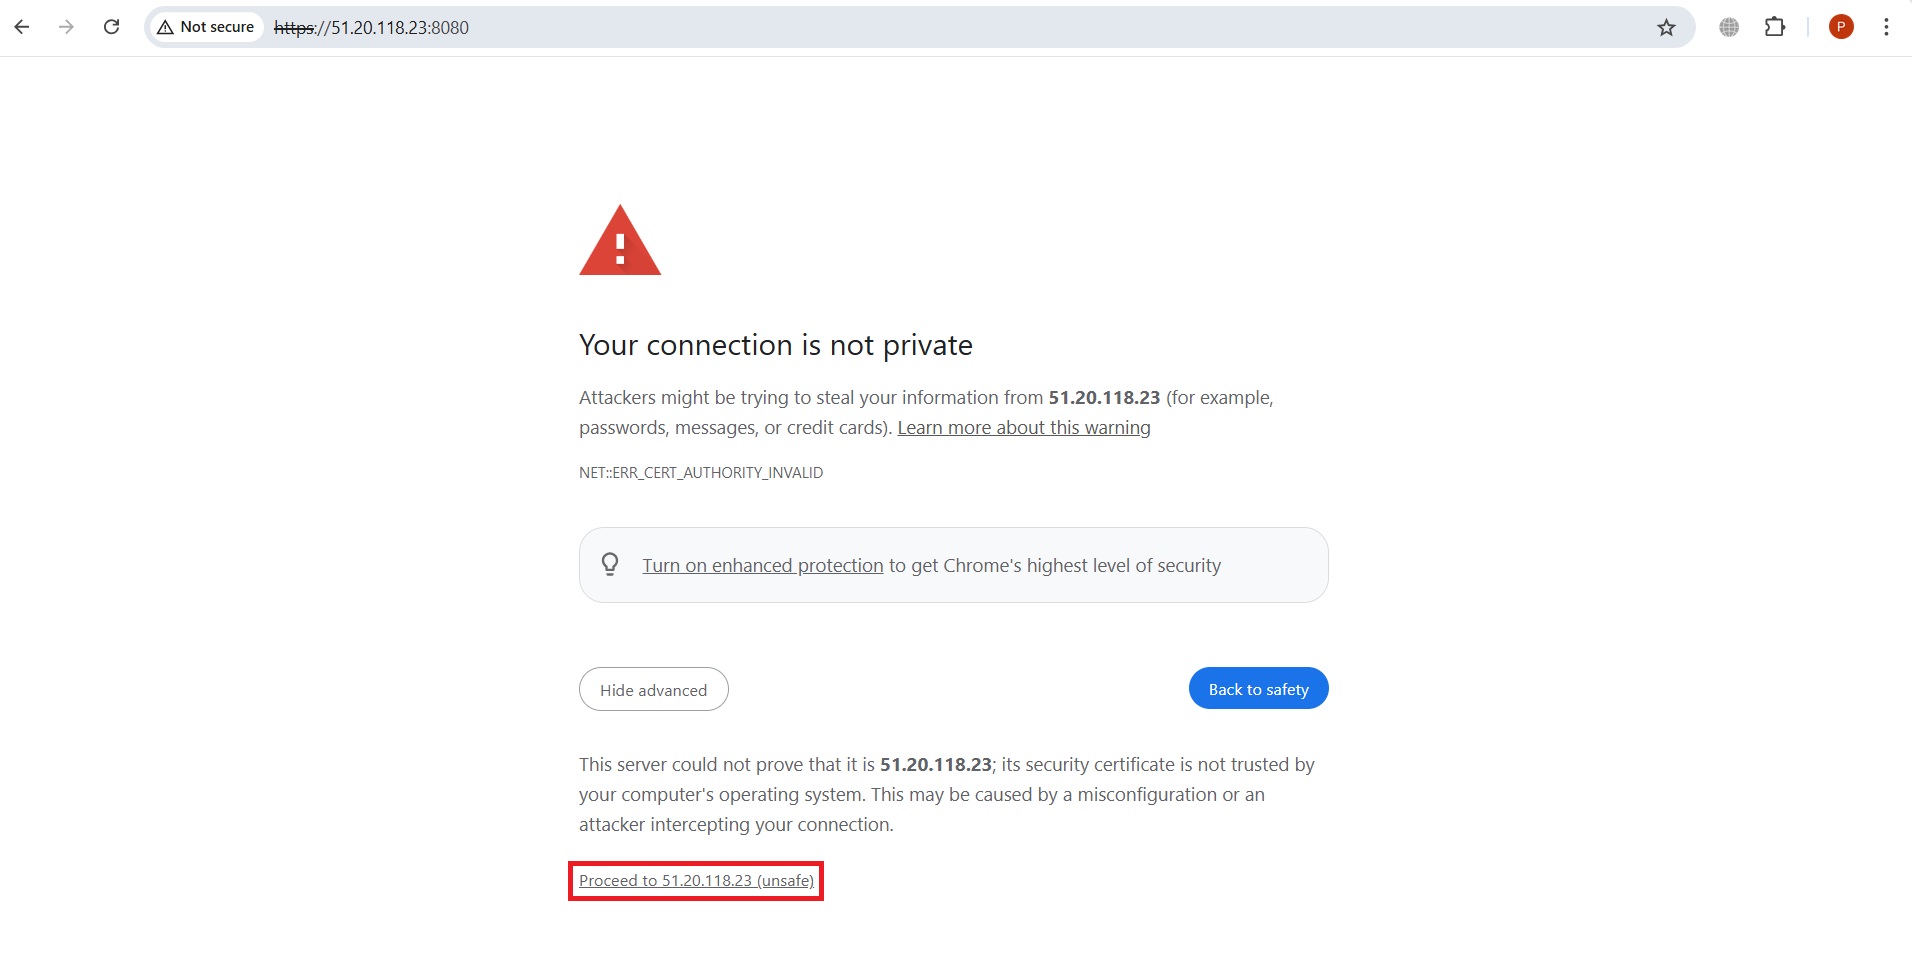Screen dimensions: 1912x968
Task: Click the NET::ERR_CERT_AUTHORITY_INVALID error text
Action: [x=700, y=472]
